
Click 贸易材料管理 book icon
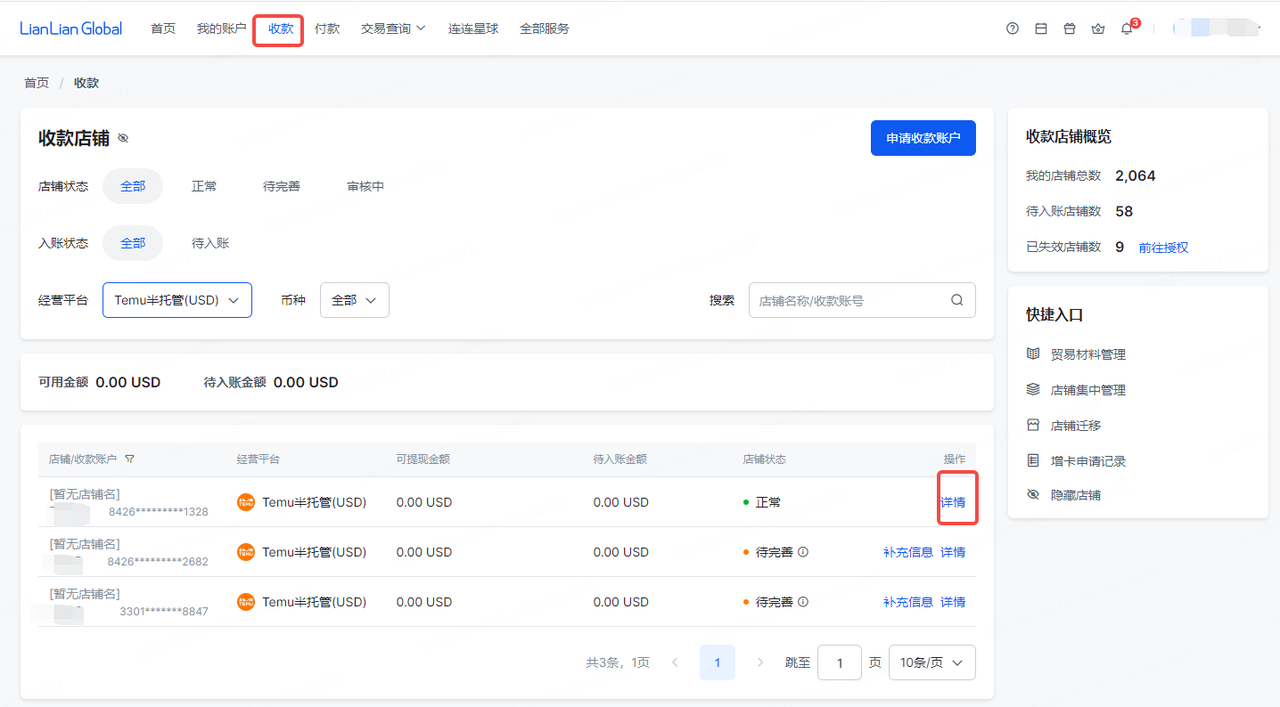(1033, 354)
